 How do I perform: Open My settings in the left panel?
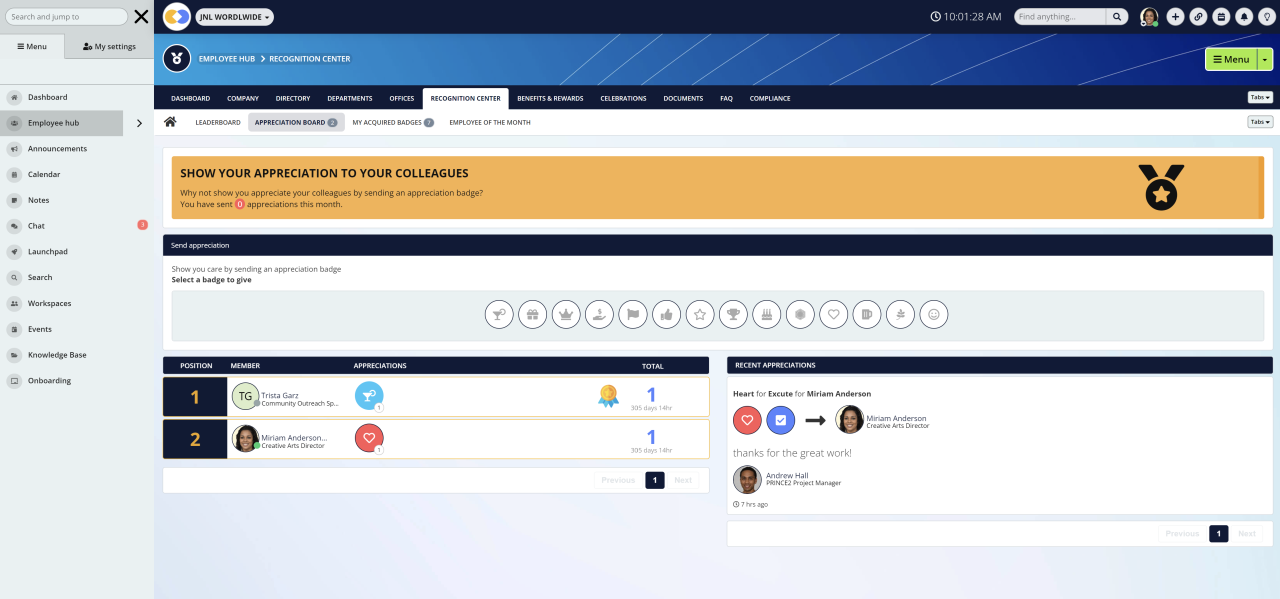[x=108, y=45]
